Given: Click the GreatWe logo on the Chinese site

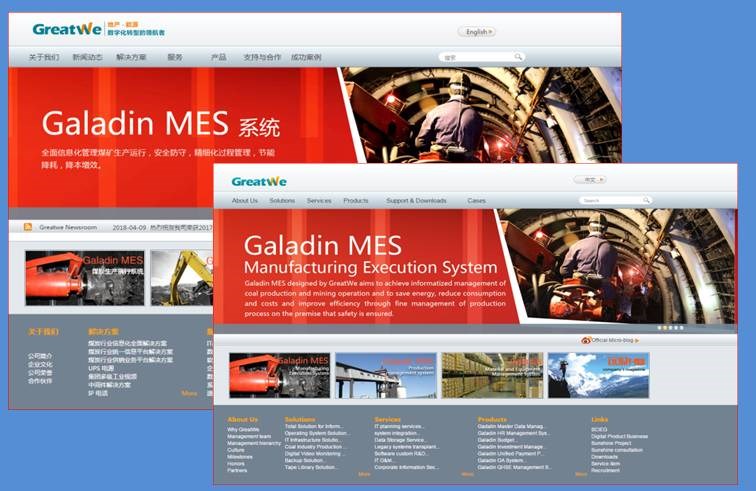Looking at the screenshot, I should tap(67, 29).
